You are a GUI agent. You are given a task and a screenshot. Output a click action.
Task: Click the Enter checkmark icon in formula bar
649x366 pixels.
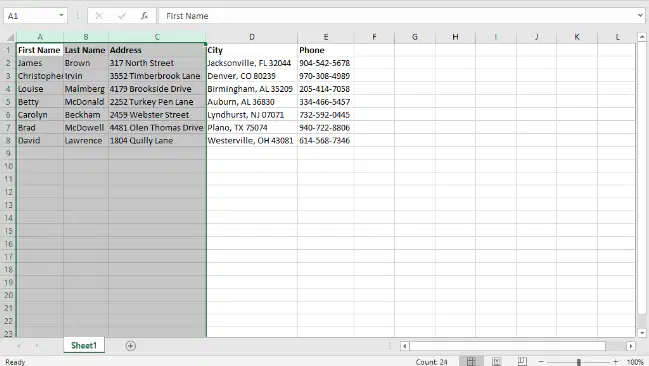click(122, 16)
